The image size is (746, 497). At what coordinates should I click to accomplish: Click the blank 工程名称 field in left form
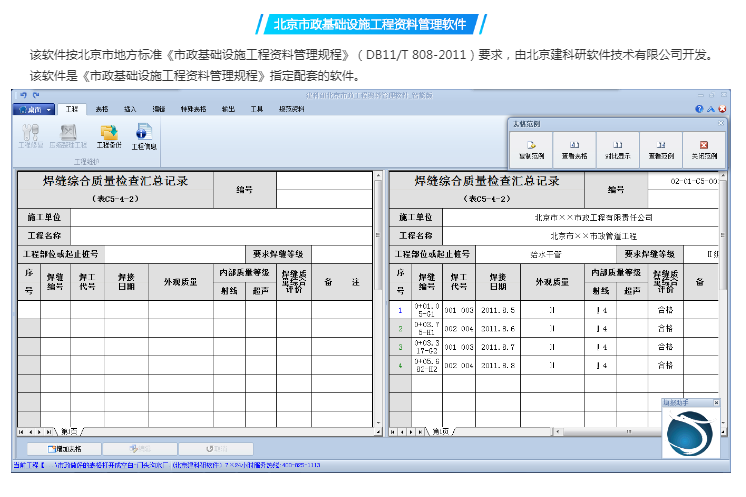pos(221,236)
